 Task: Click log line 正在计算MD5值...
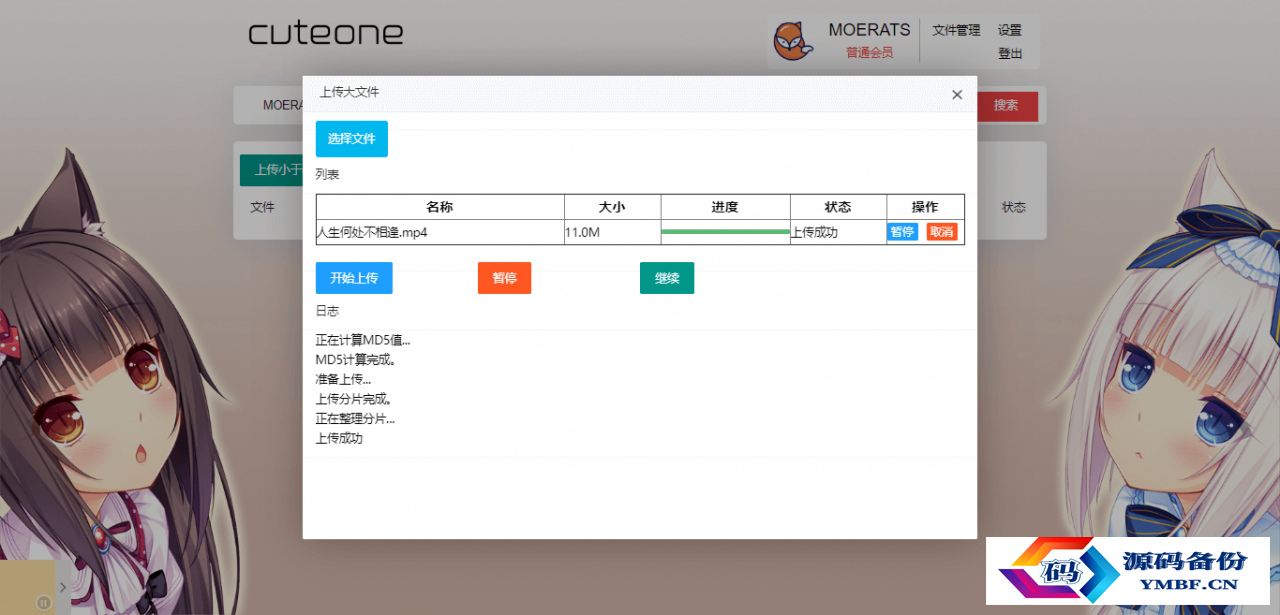(363, 340)
